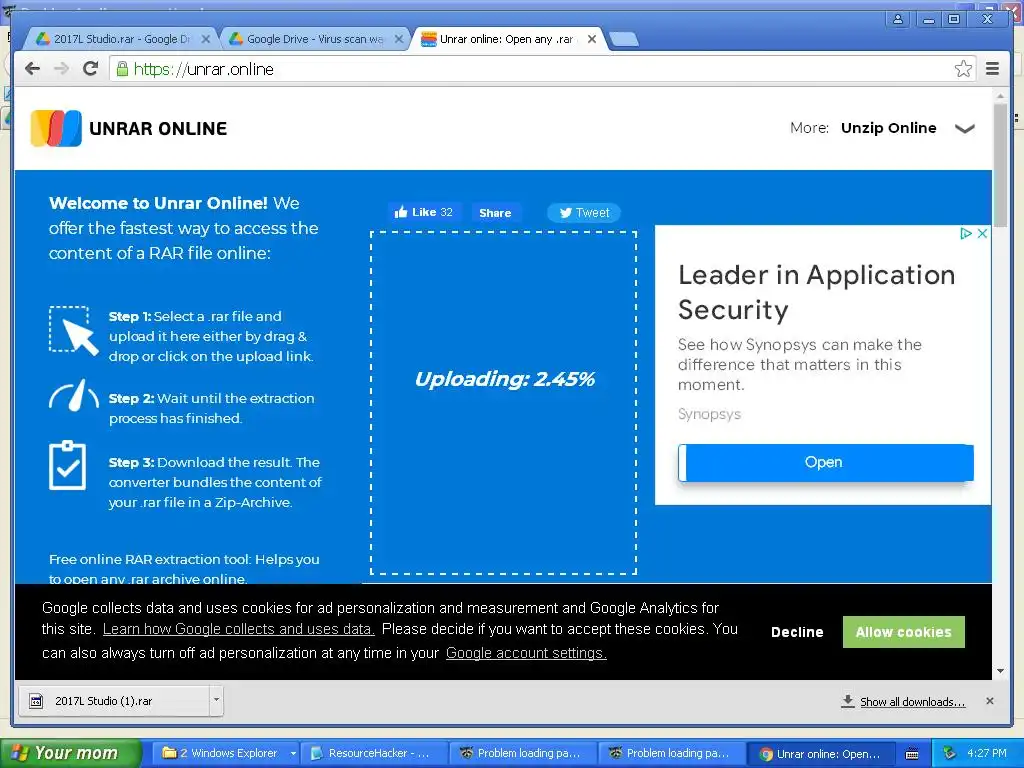
Task: Click the 2017L Studio (1).rar file icon
Action: [x=37, y=701]
